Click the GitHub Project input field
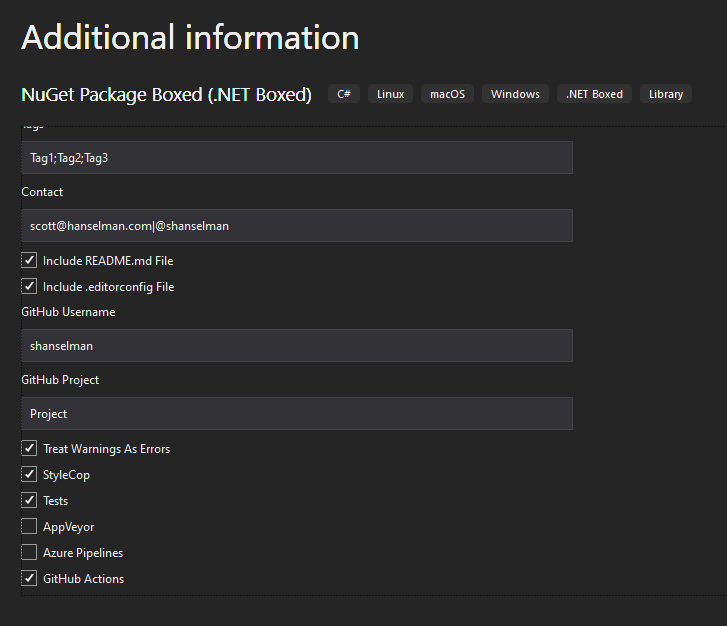 pyautogui.click(x=297, y=414)
